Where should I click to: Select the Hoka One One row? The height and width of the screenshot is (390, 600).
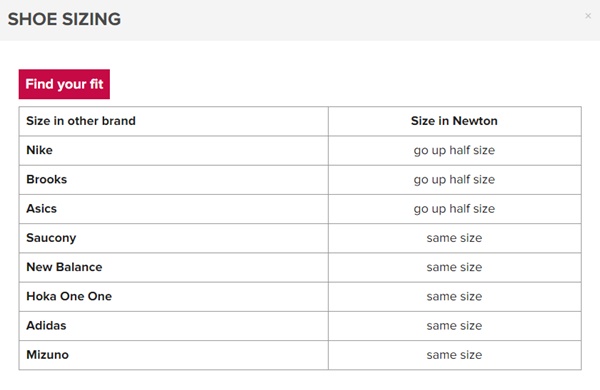pos(300,297)
